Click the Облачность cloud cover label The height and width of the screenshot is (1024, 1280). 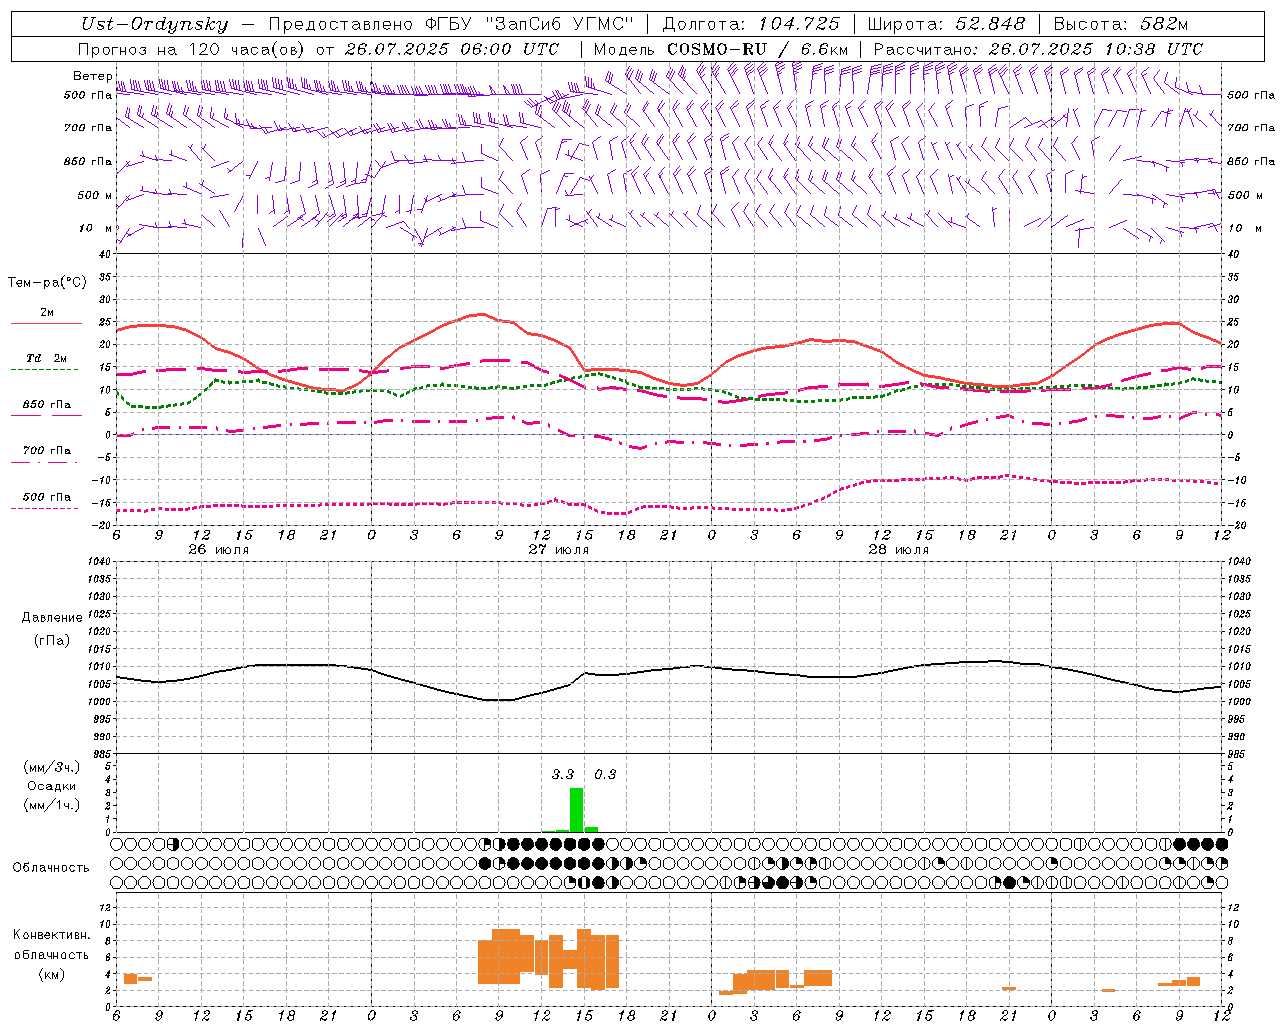[51, 867]
